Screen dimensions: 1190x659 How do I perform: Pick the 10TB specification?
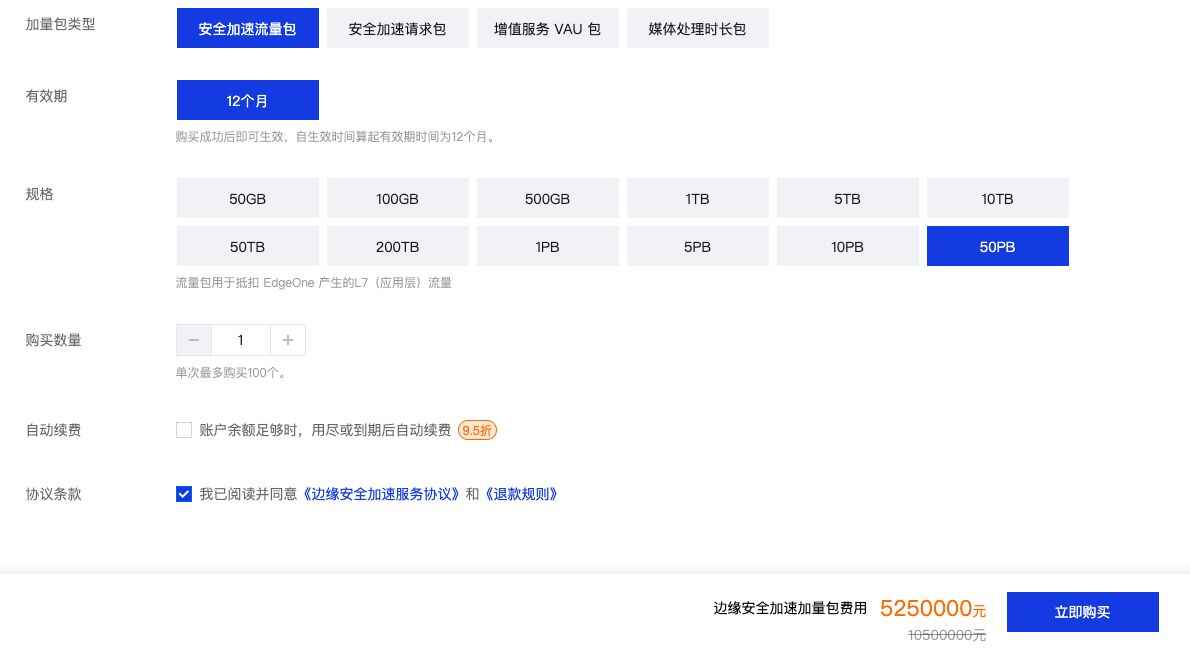tap(997, 199)
